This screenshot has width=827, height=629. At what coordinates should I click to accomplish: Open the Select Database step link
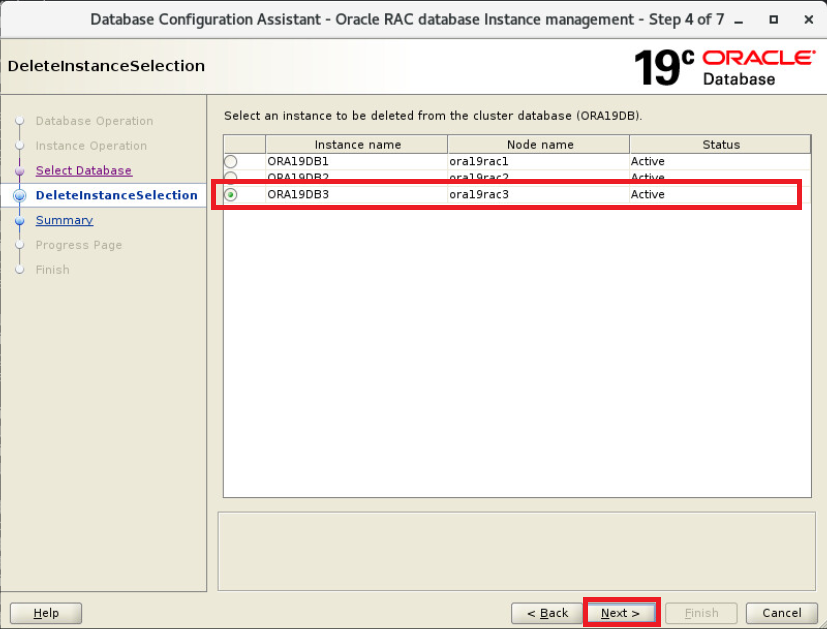coord(84,170)
